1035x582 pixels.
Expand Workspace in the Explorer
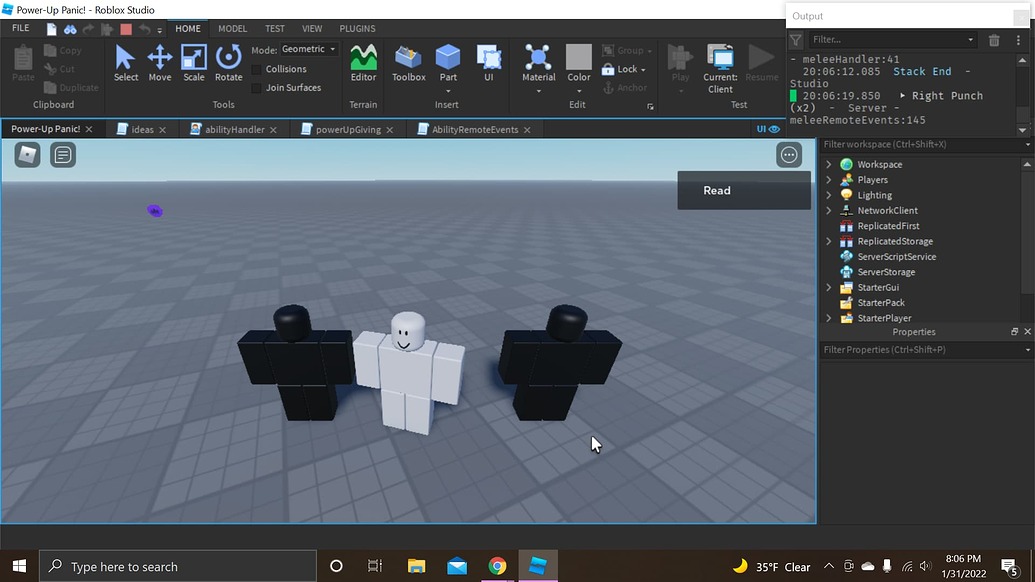828,164
